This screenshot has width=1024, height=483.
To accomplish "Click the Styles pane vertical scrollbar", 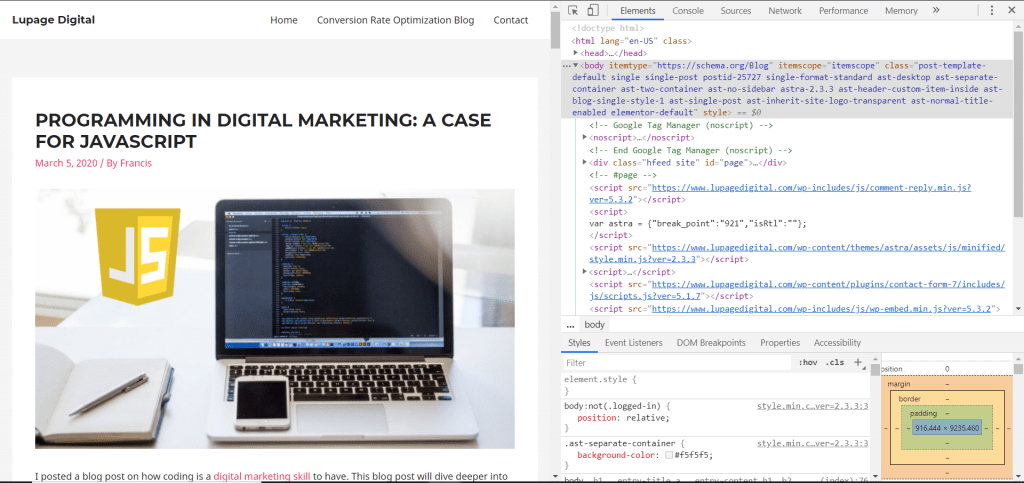I will [x=875, y=371].
